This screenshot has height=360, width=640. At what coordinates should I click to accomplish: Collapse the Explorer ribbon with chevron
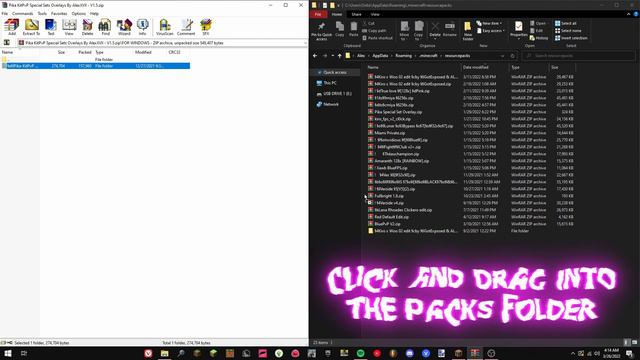[x=628, y=14]
